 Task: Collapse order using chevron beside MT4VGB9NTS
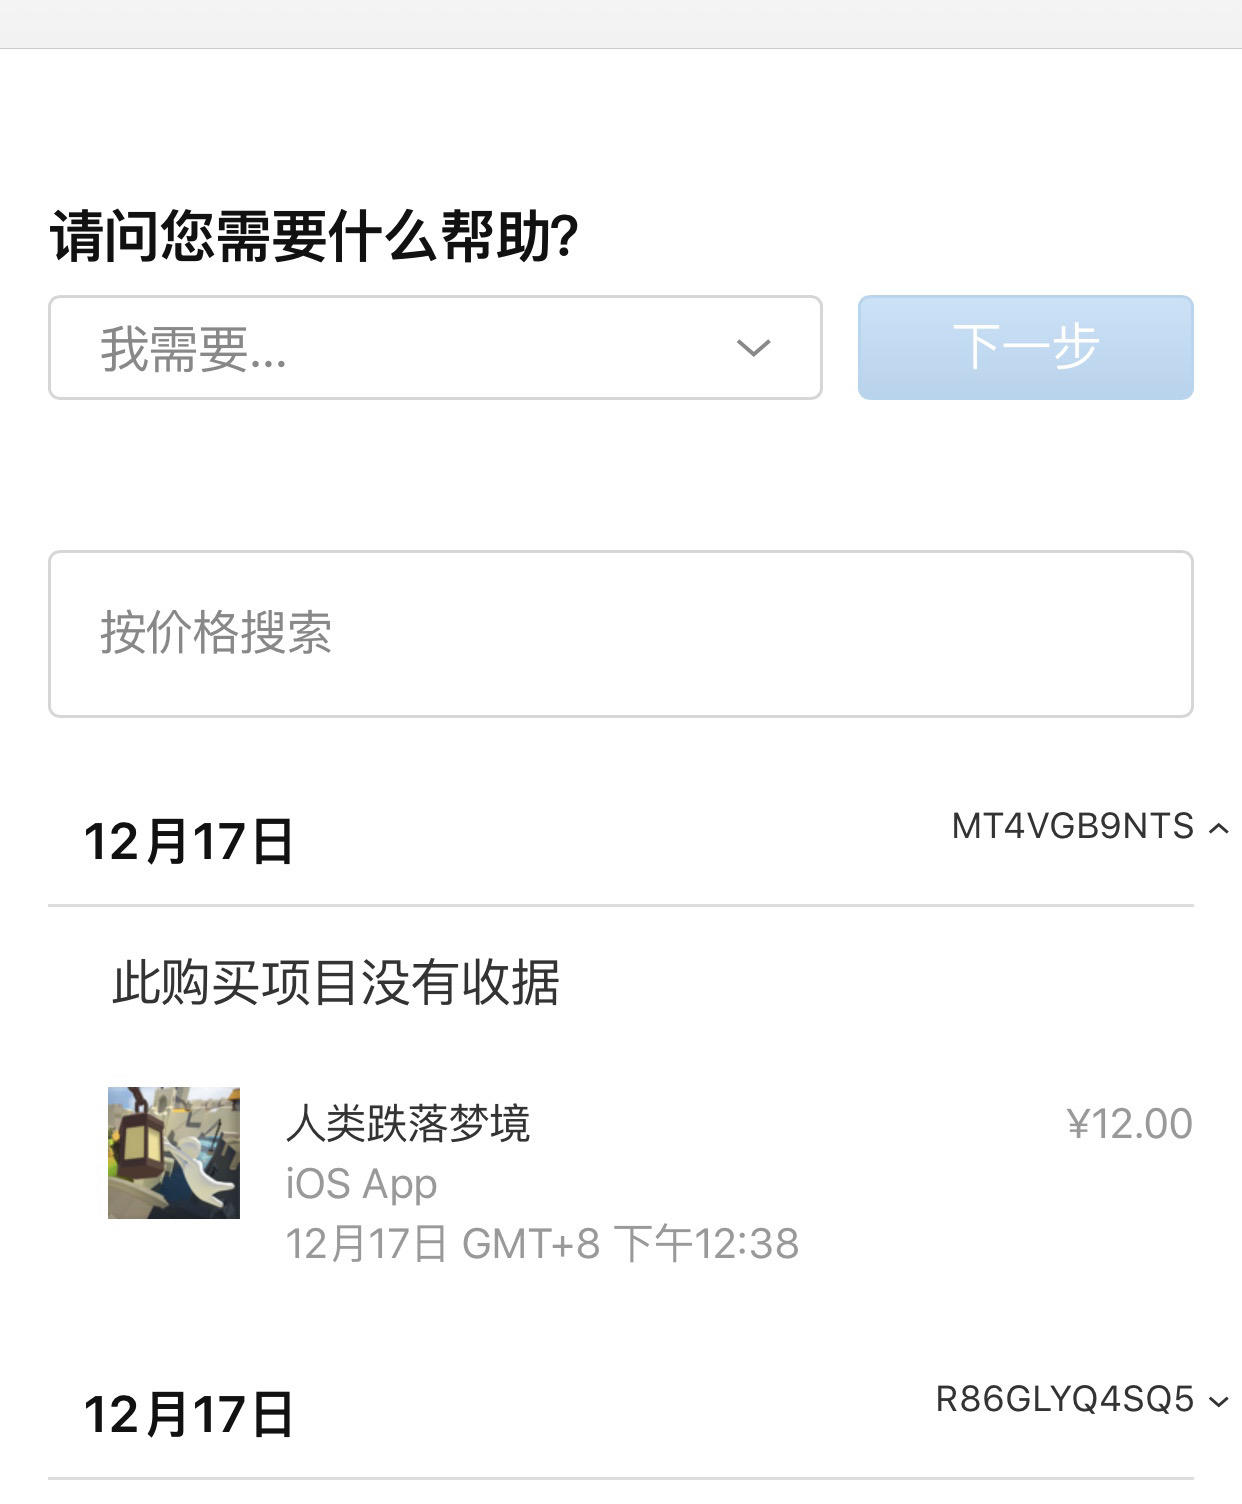[x=1219, y=828]
